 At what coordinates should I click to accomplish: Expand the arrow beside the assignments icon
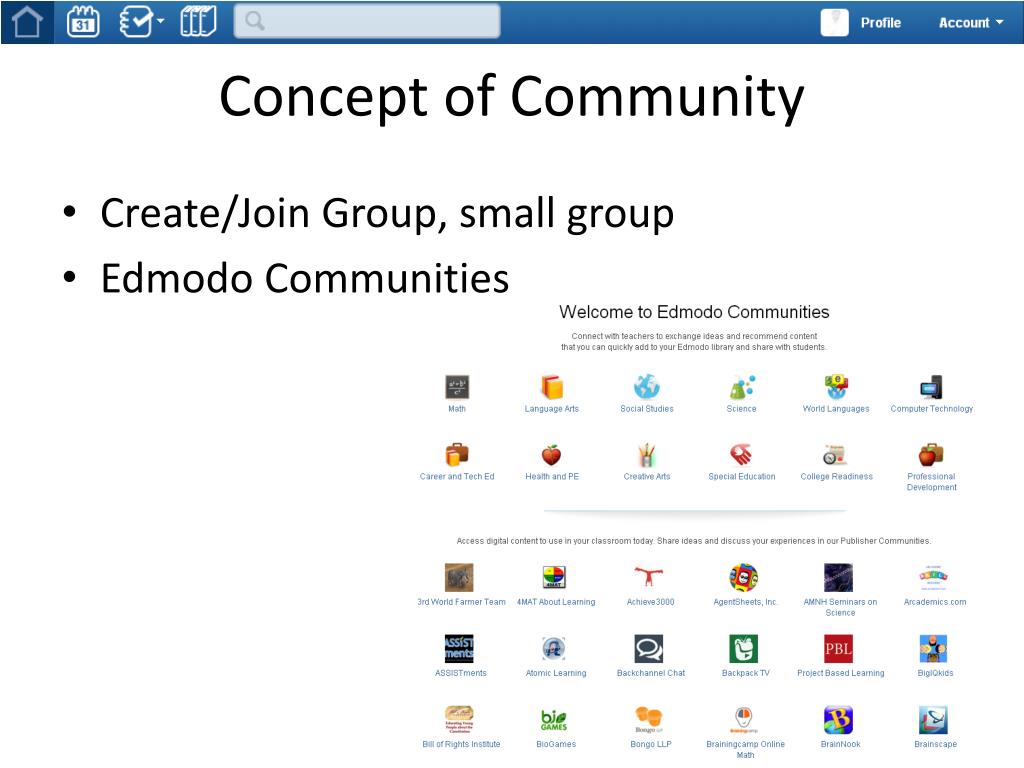click(x=161, y=22)
